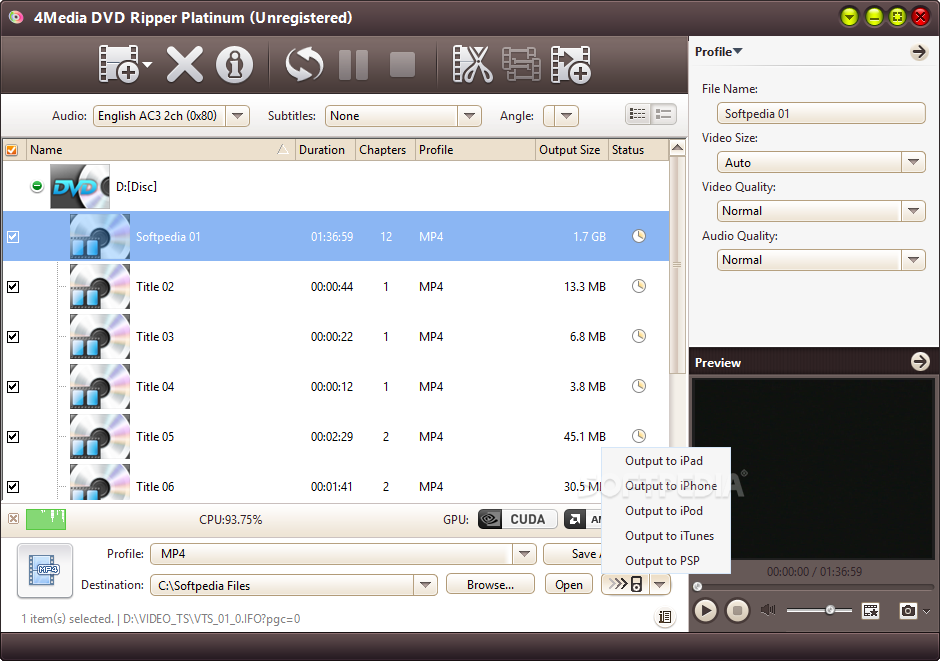Viewport: 940px width, 661px height.
Task: Toggle the select-all checkbox in header
Action: point(12,150)
